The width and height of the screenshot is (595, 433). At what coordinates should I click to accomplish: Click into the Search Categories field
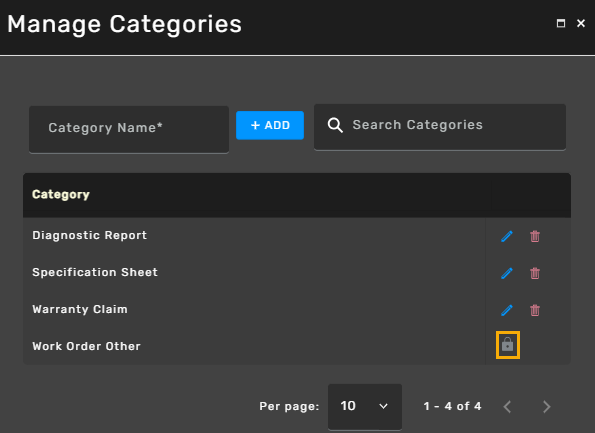click(x=440, y=127)
